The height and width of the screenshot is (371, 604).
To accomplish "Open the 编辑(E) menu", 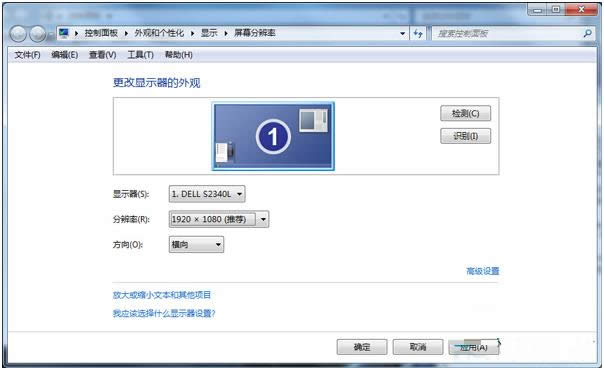I will click(65, 55).
